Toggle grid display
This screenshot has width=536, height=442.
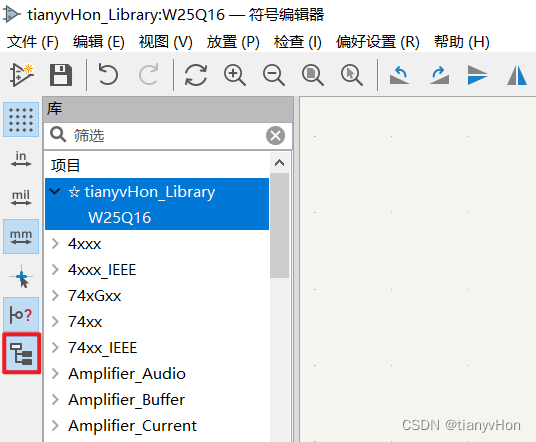tap(21, 120)
